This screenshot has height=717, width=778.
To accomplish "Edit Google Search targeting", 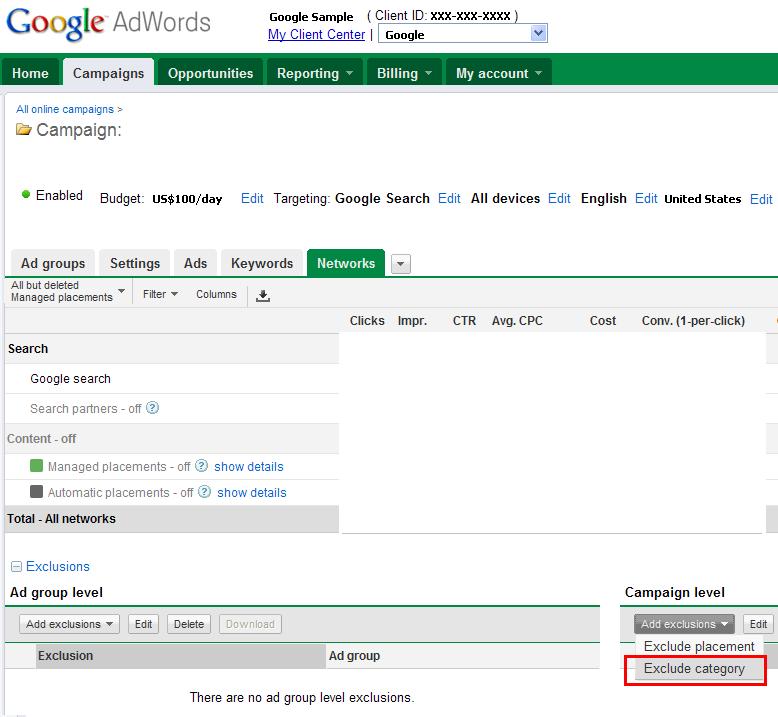I will [x=450, y=198].
